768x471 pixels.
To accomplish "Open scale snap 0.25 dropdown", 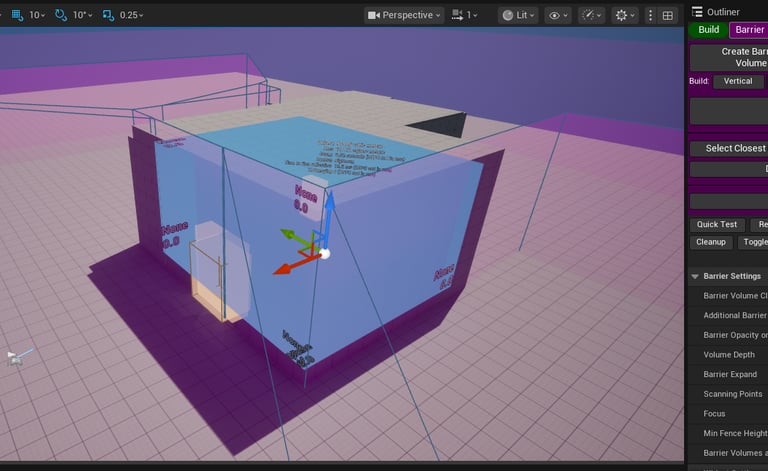I will [131, 15].
